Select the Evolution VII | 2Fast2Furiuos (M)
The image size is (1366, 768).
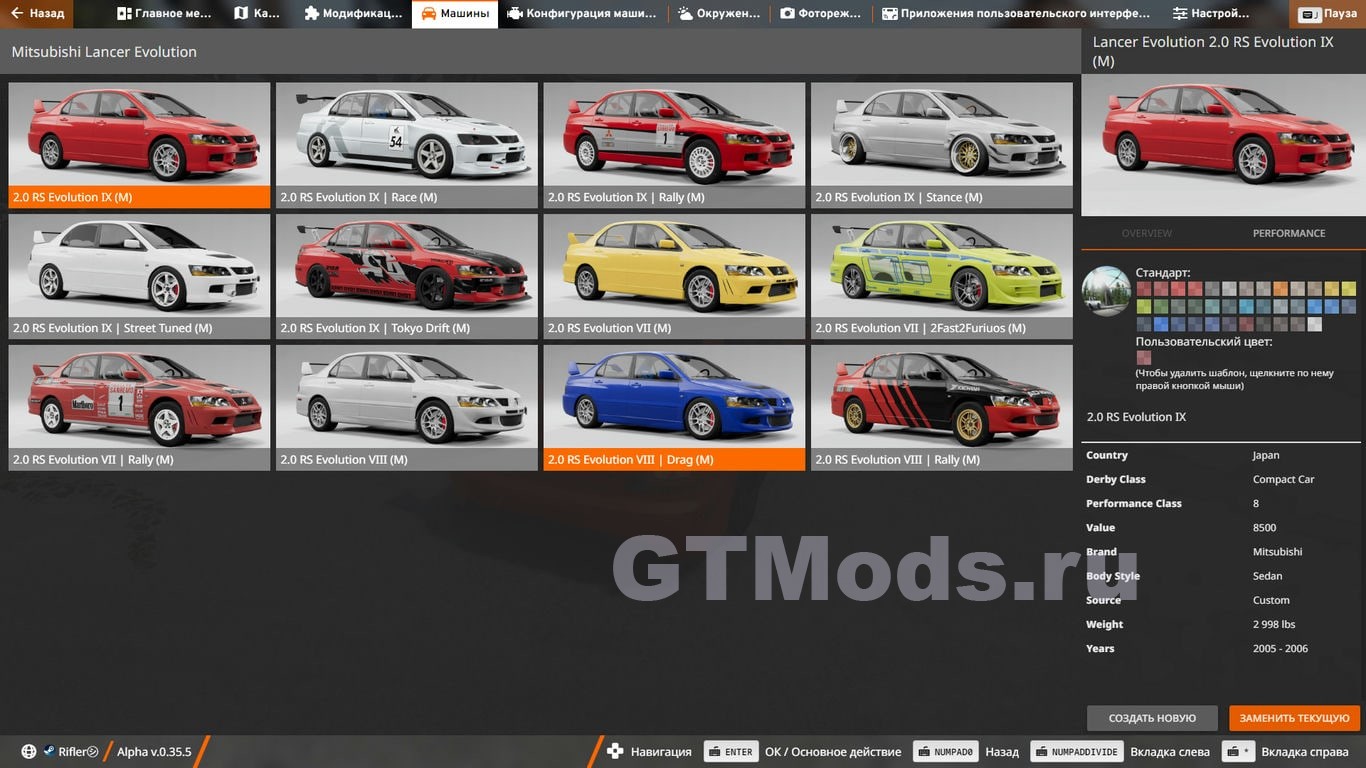point(942,277)
